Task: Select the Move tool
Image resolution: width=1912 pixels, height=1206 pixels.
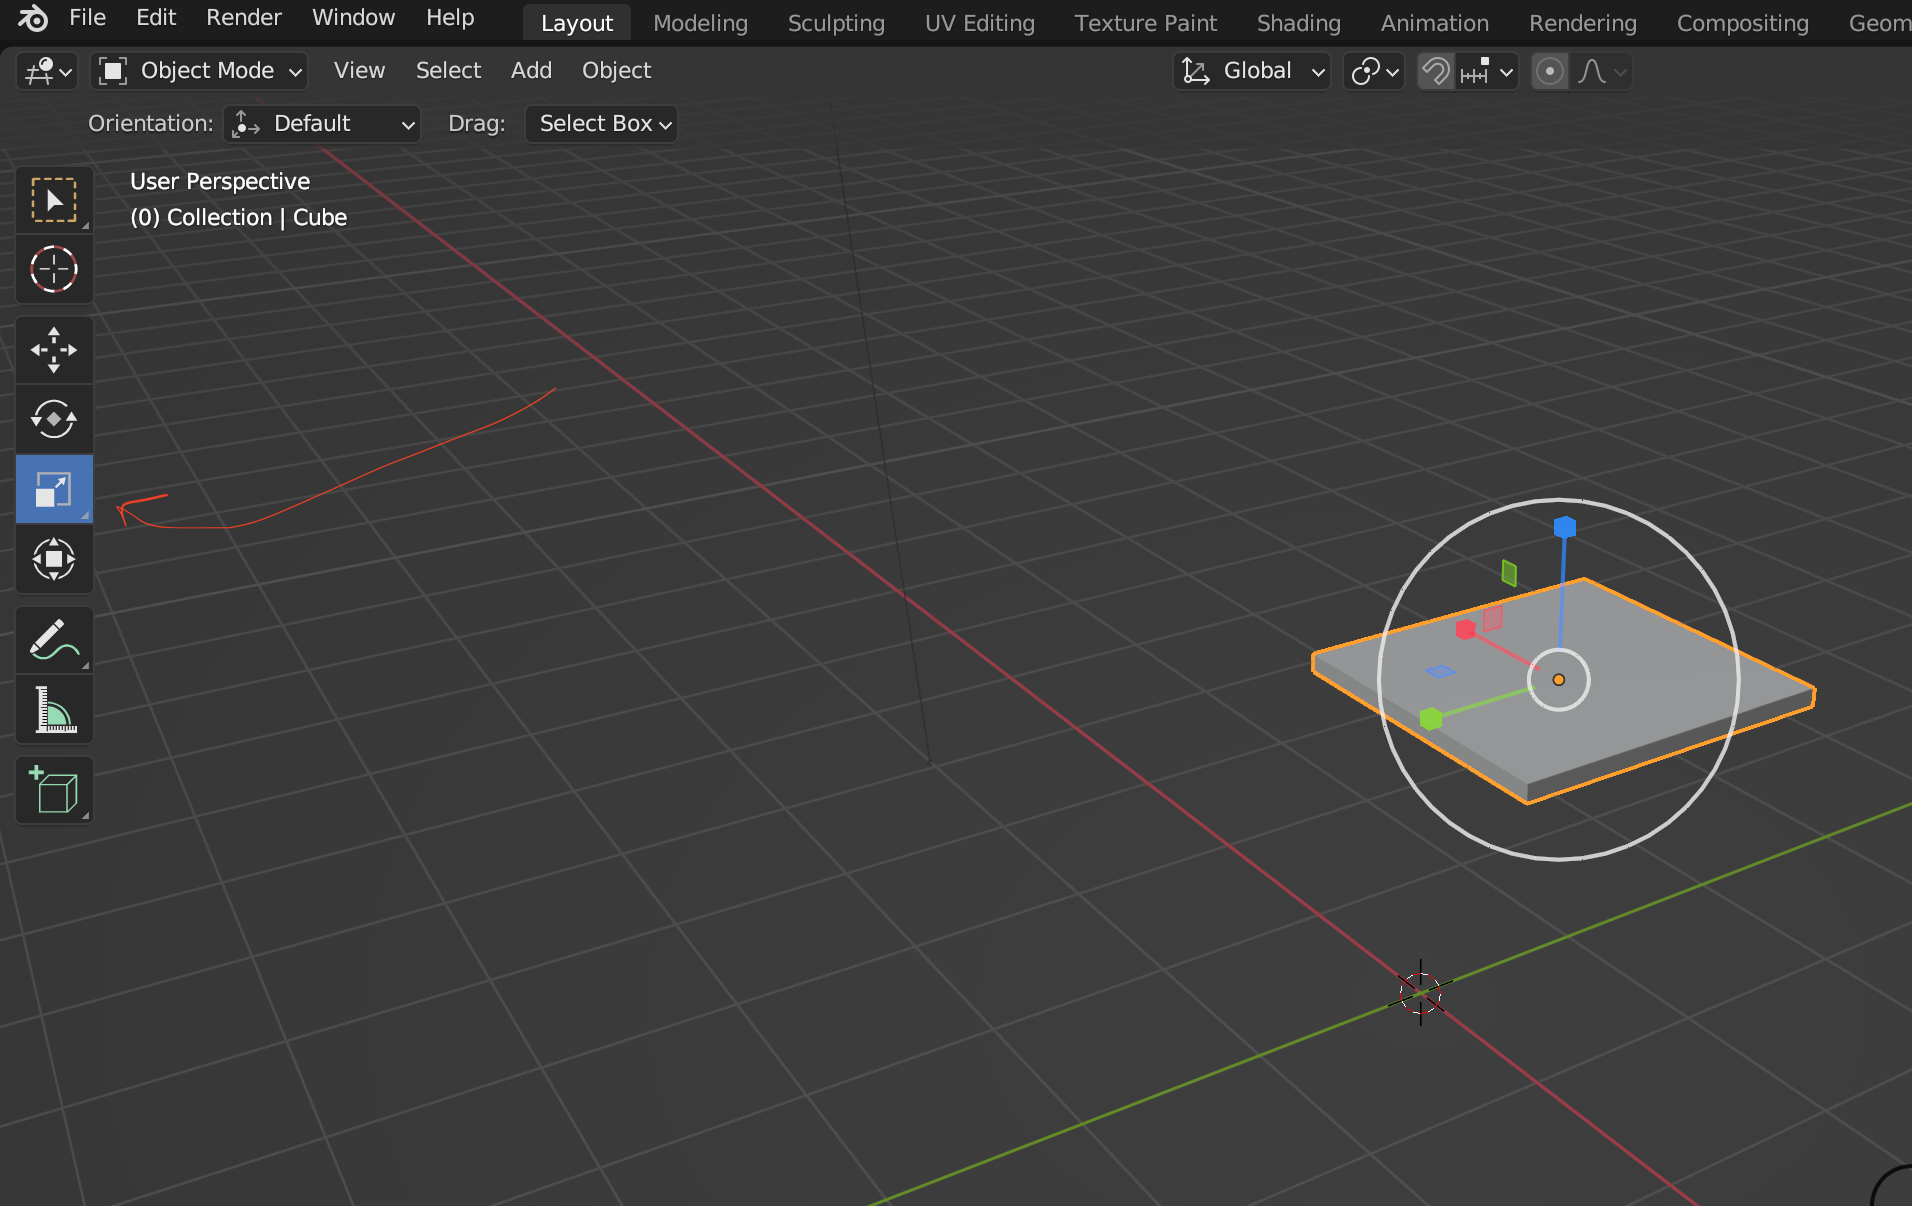Action: pyautogui.click(x=54, y=350)
